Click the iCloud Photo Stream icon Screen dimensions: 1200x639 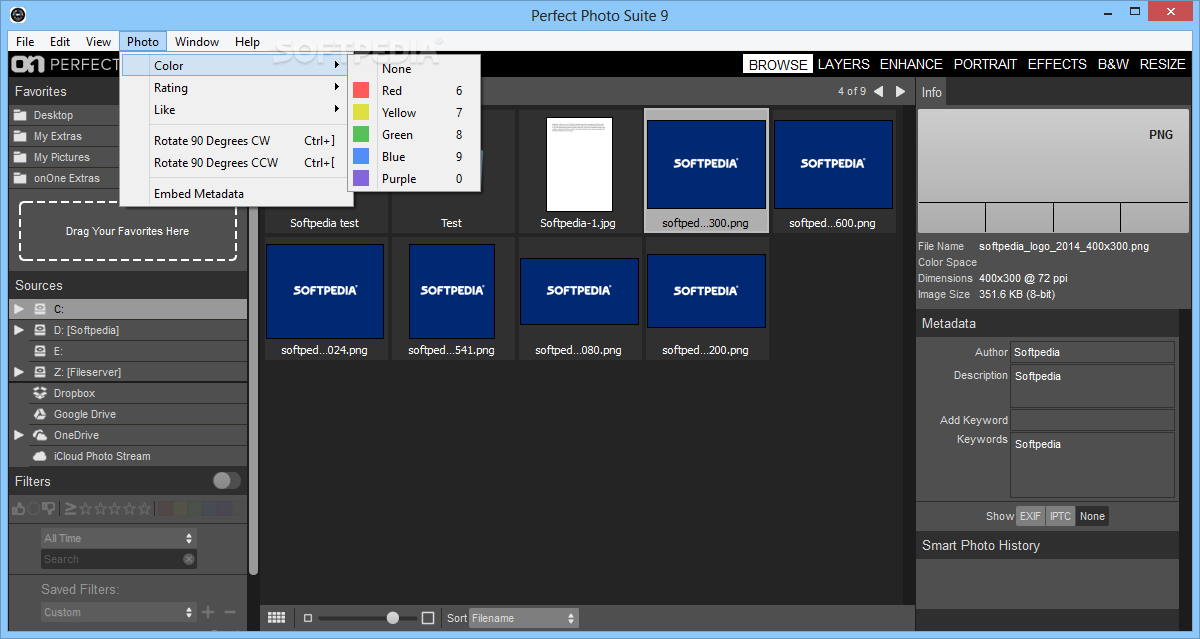click(x=40, y=456)
